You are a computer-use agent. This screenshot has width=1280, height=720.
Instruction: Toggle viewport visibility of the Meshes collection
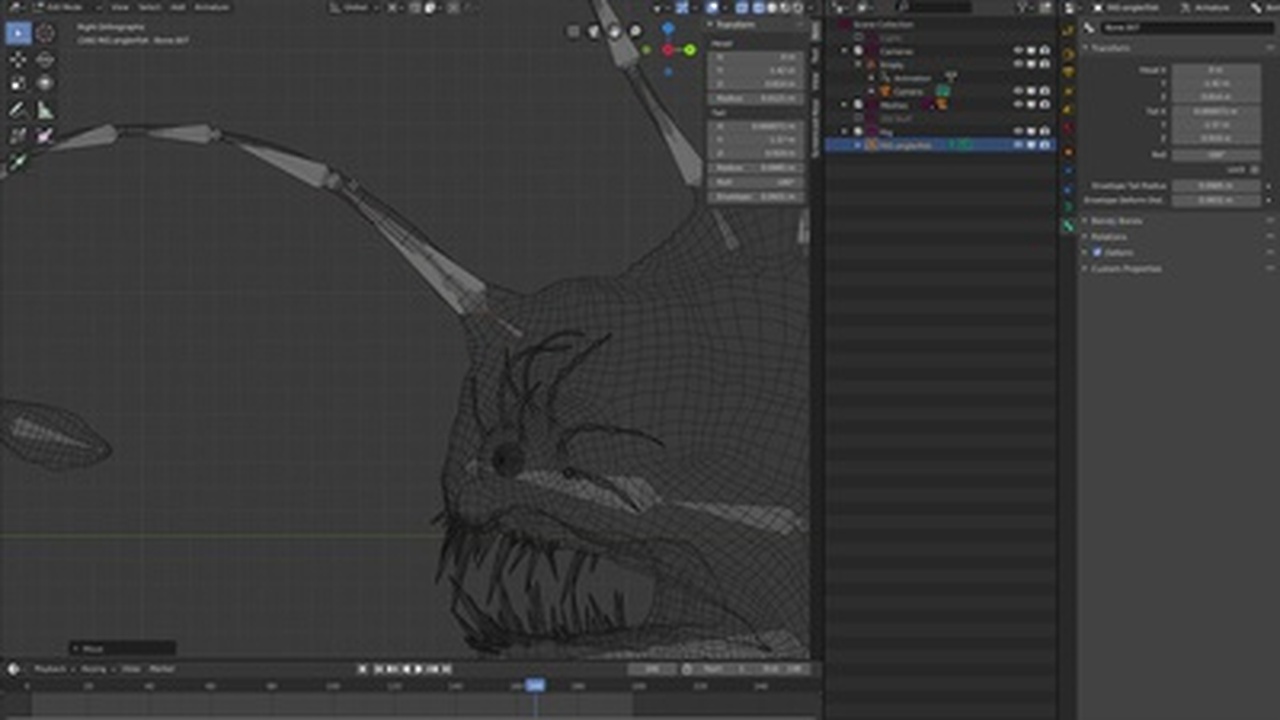coord(1018,105)
